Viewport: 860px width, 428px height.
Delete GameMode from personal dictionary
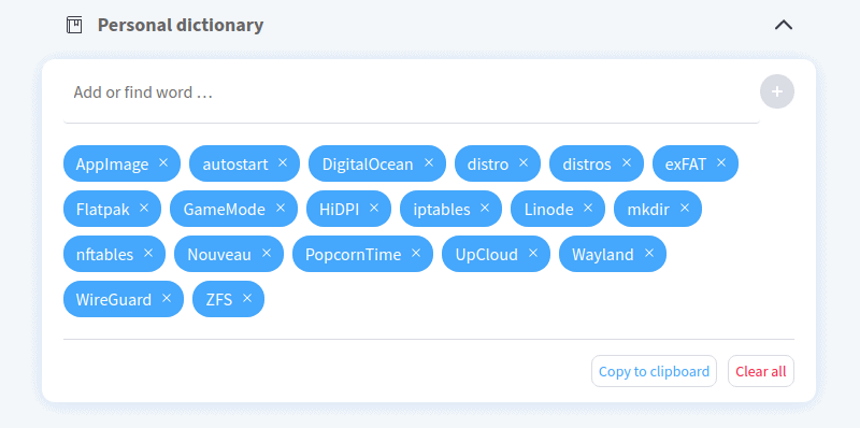coord(280,208)
